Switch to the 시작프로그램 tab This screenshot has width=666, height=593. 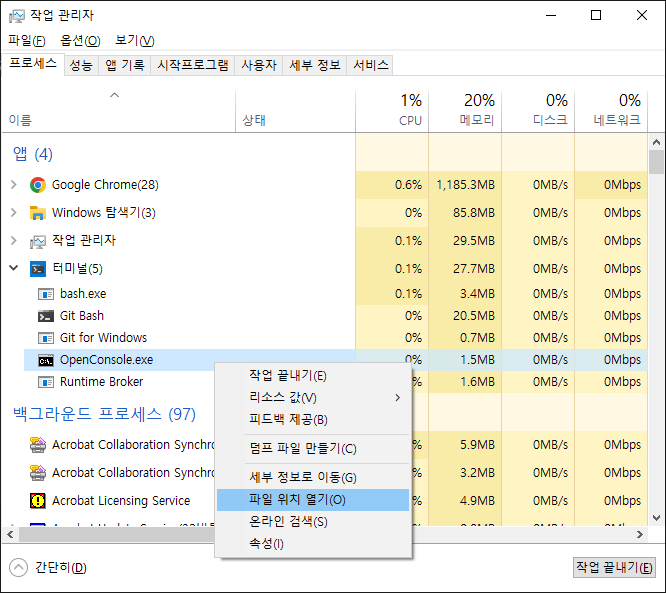click(193, 65)
